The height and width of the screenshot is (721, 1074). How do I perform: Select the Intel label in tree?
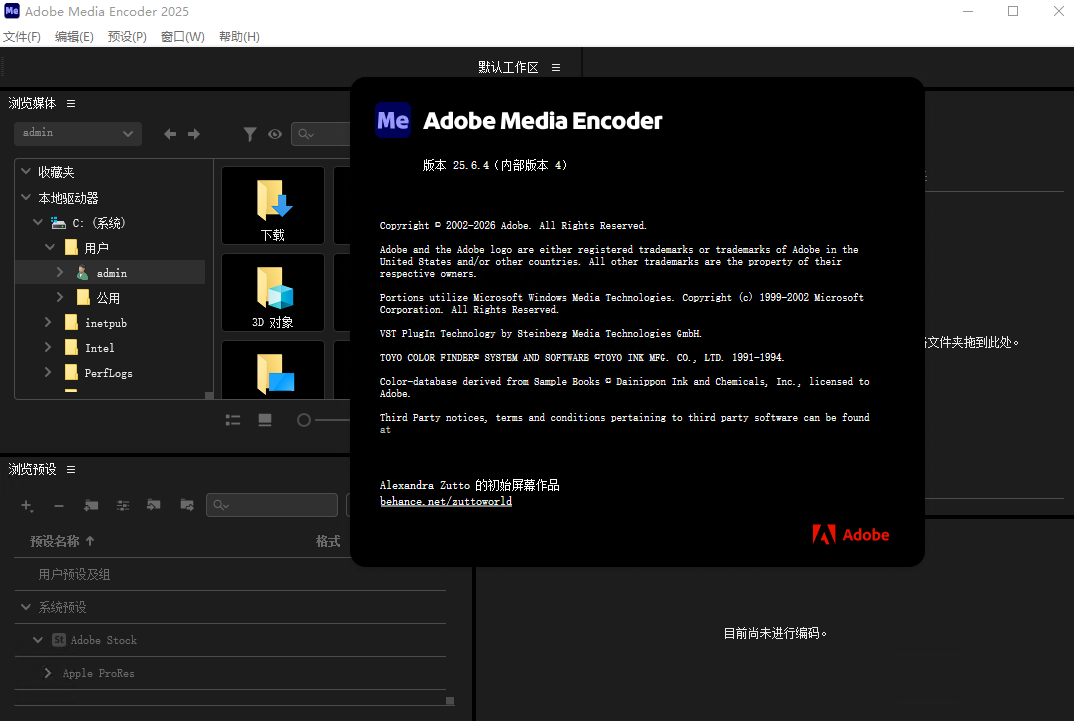(x=99, y=348)
